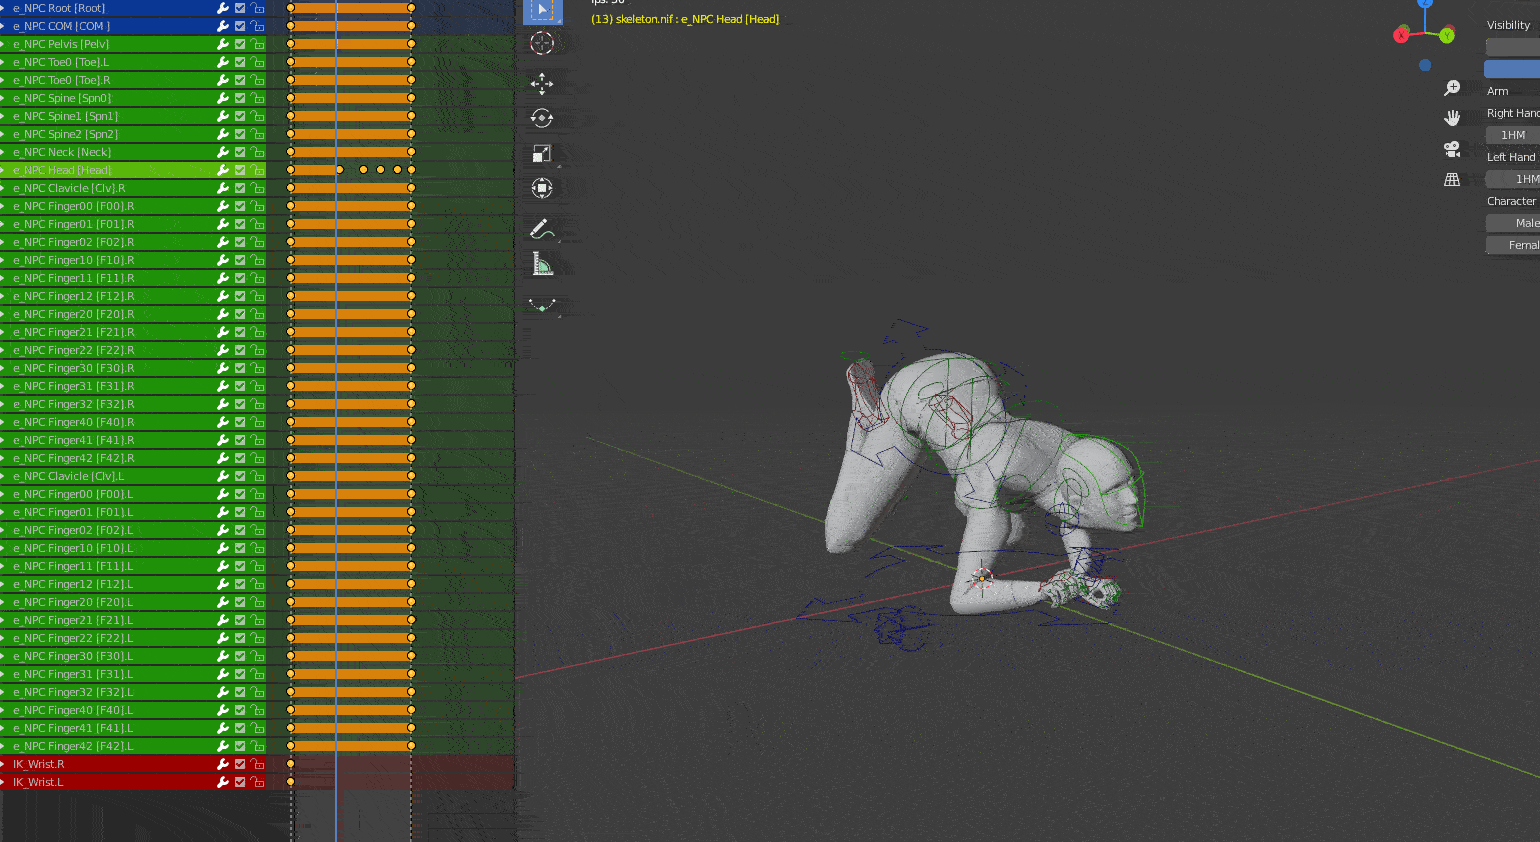Toggle the camera view icon

pyautogui.click(x=1452, y=149)
